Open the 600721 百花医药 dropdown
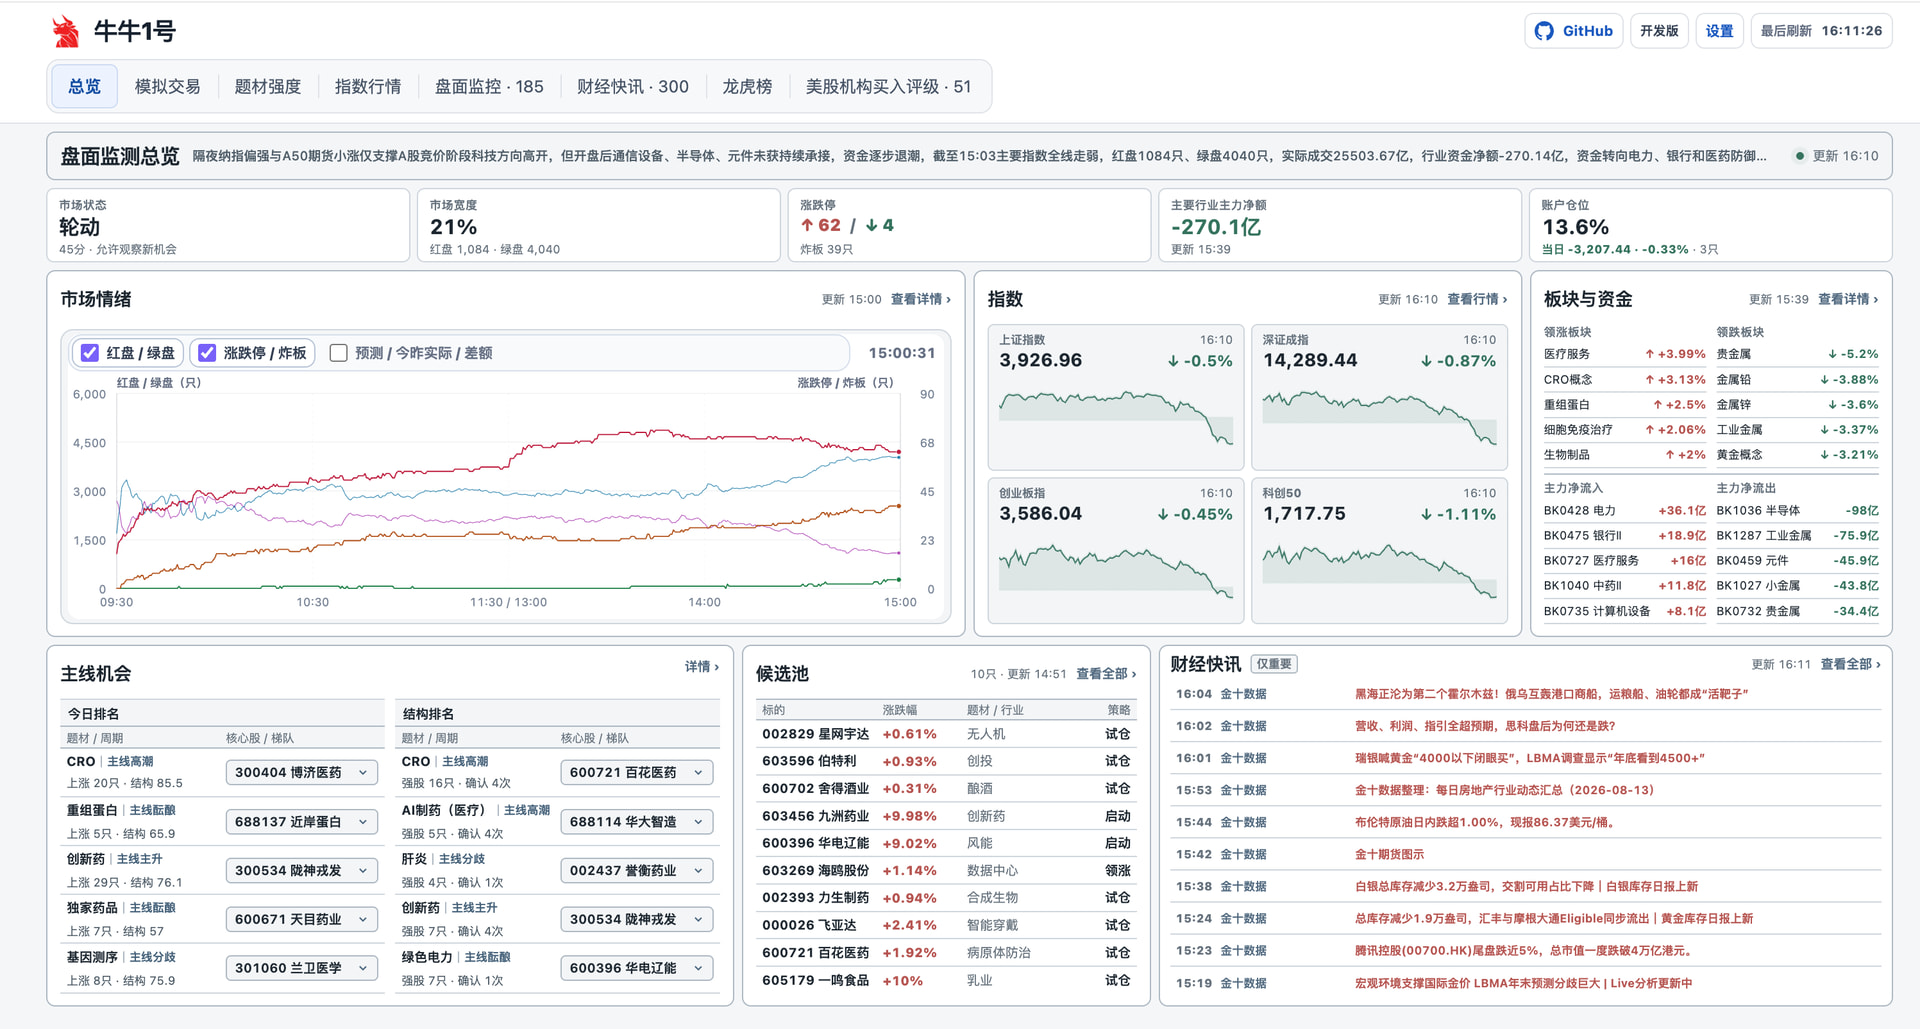The image size is (1920, 1029). click(x=636, y=772)
